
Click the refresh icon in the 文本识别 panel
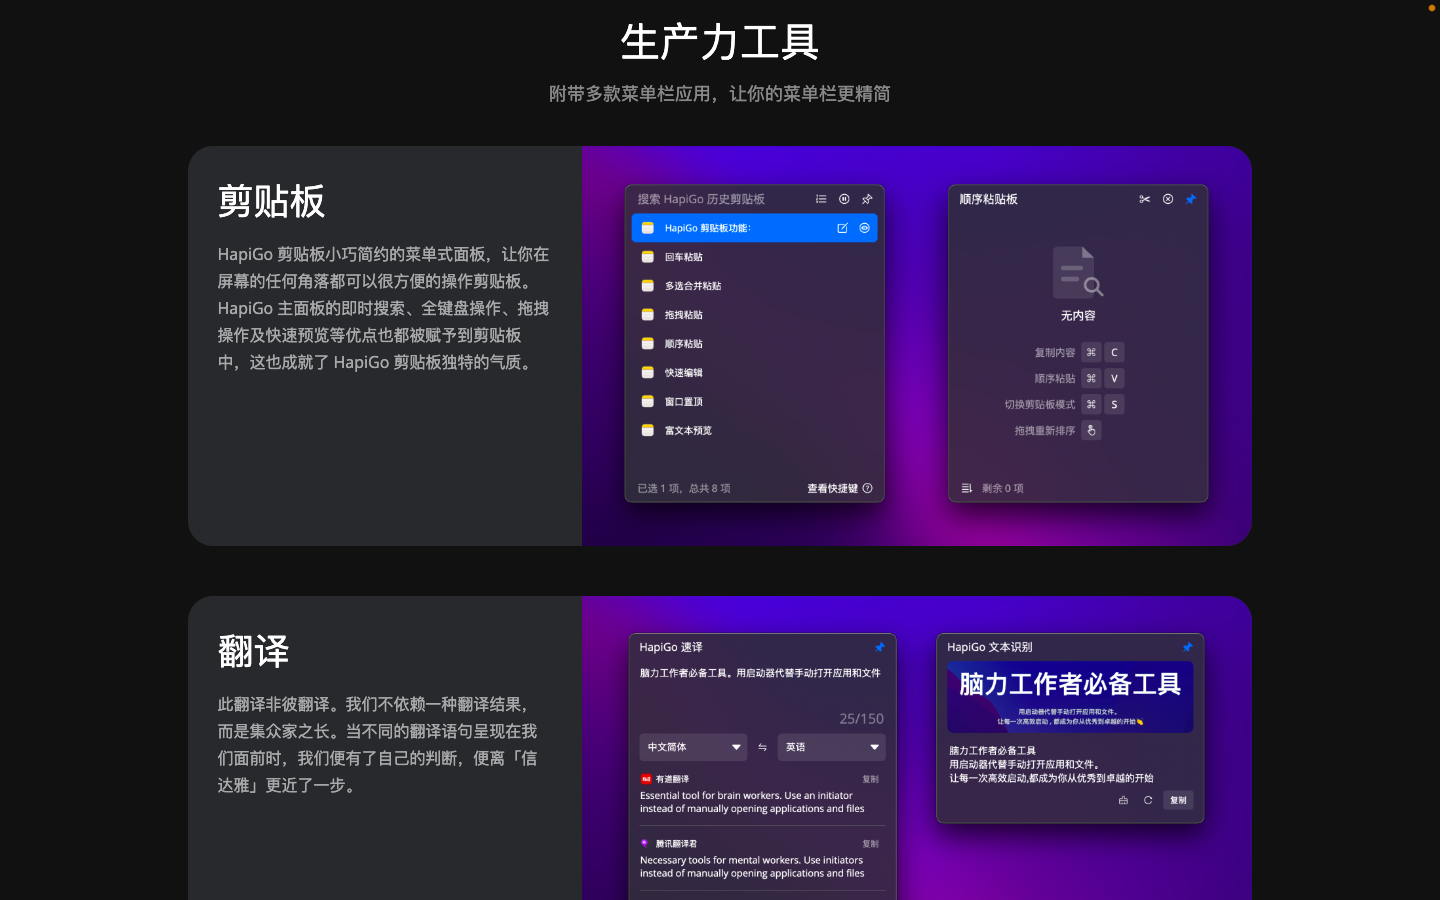(1148, 800)
